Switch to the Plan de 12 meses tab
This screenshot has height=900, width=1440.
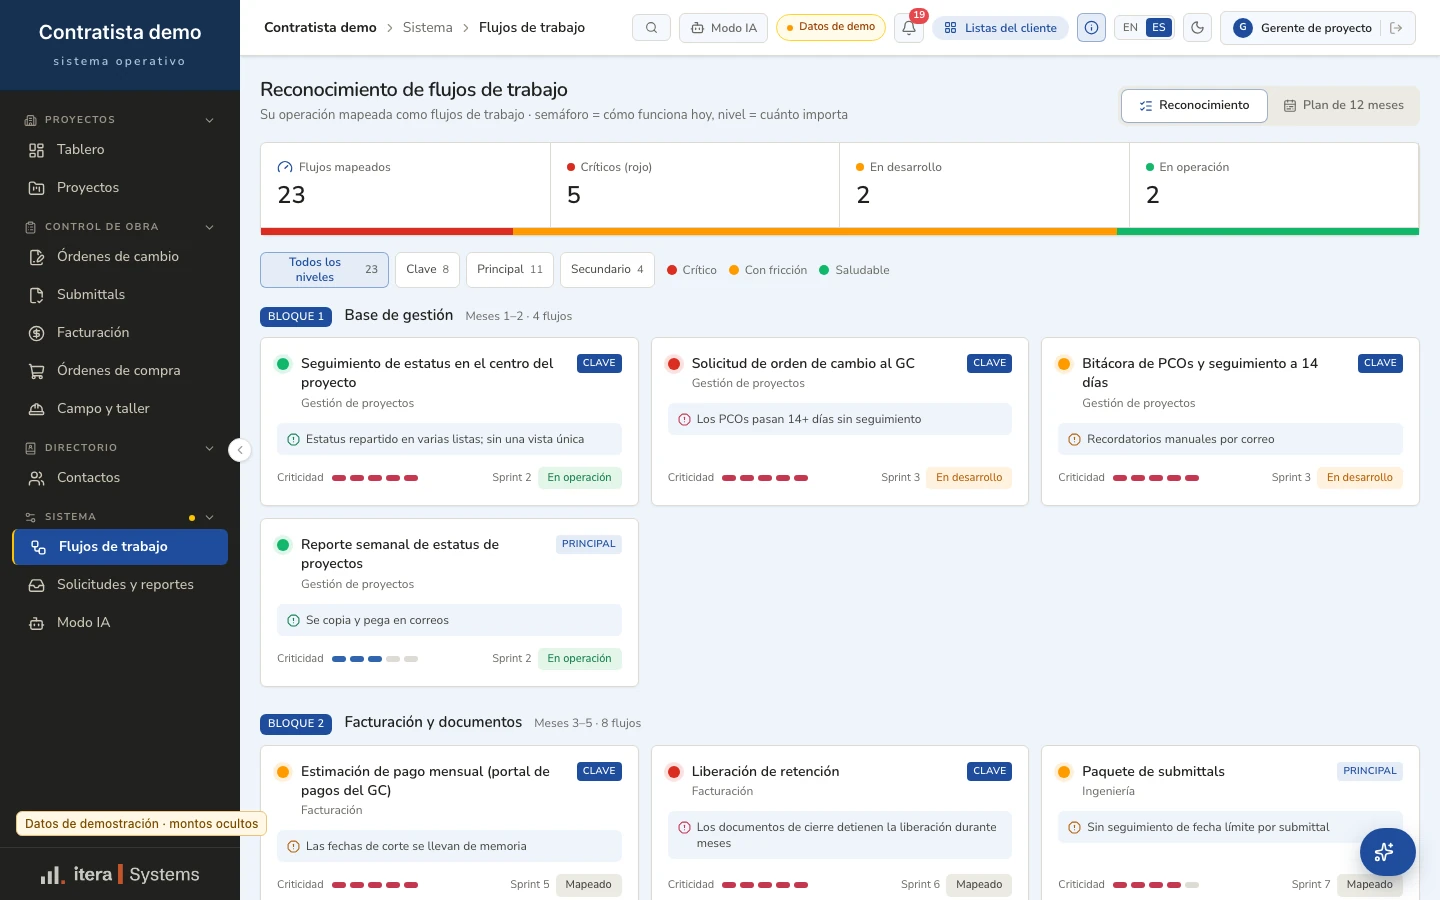coord(1343,106)
